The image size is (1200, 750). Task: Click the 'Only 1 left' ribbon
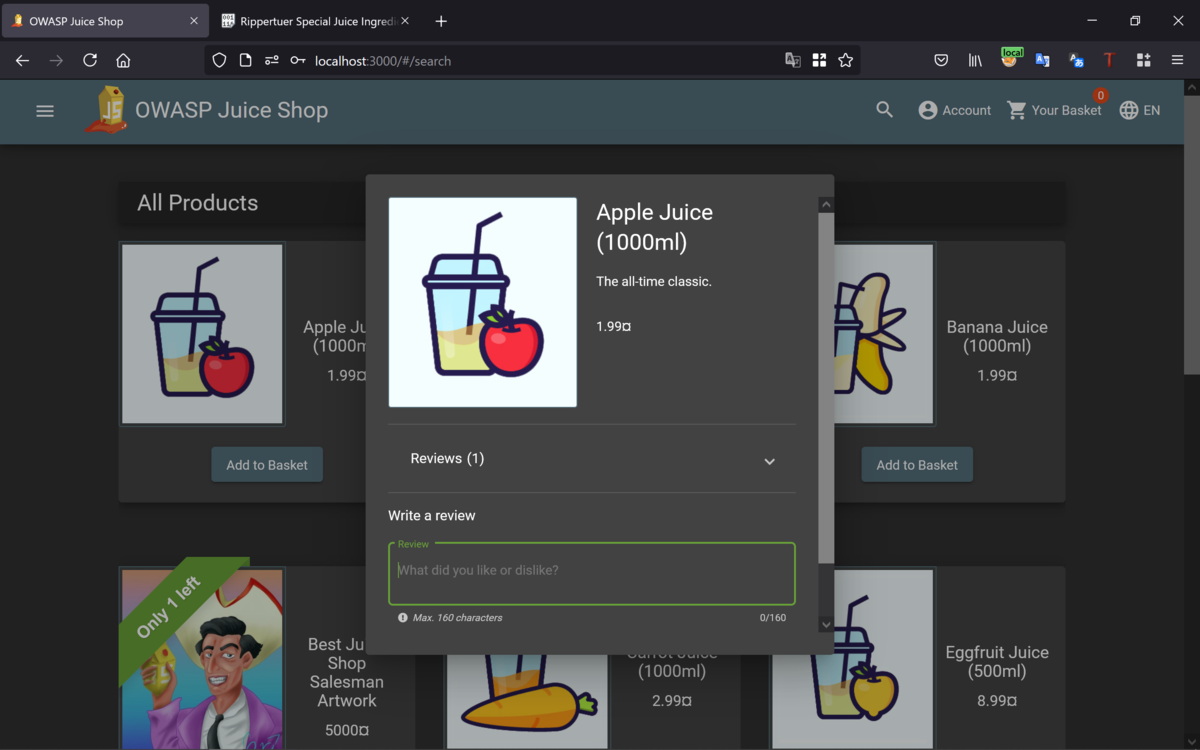[x=168, y=607]
